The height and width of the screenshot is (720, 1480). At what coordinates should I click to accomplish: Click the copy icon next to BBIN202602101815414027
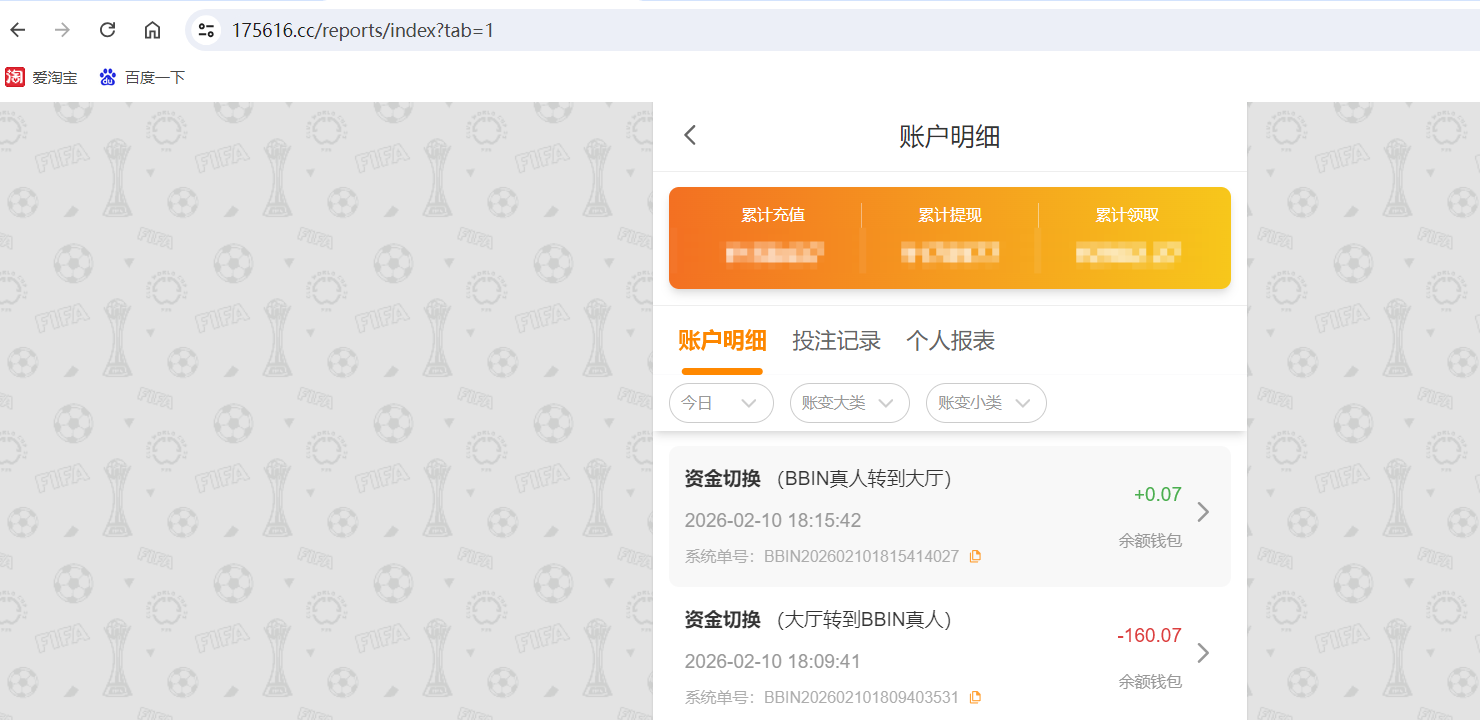point(975,556)
